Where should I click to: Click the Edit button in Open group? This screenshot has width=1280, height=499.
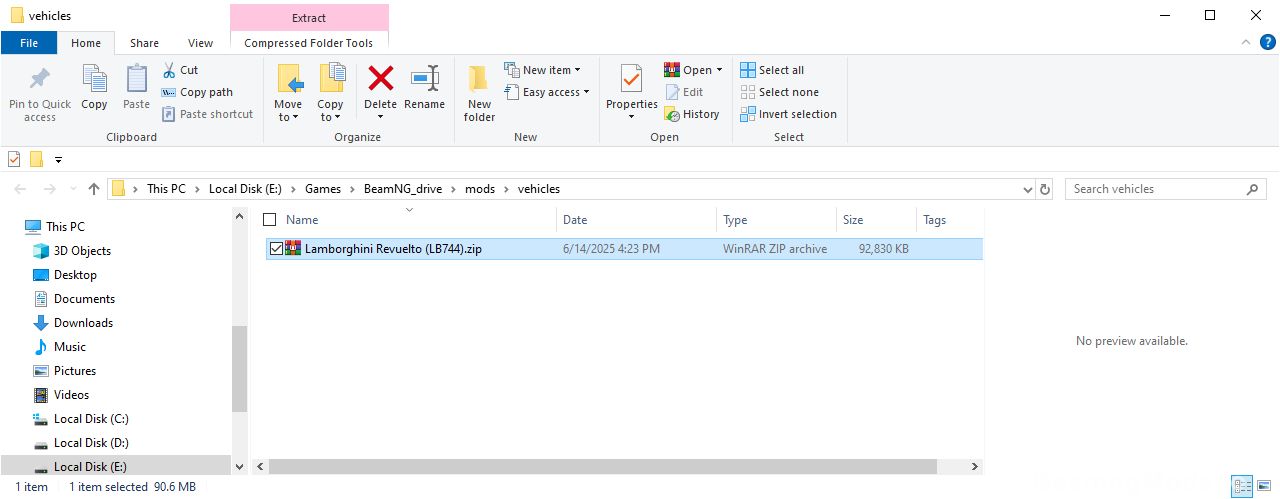point(684,92)
